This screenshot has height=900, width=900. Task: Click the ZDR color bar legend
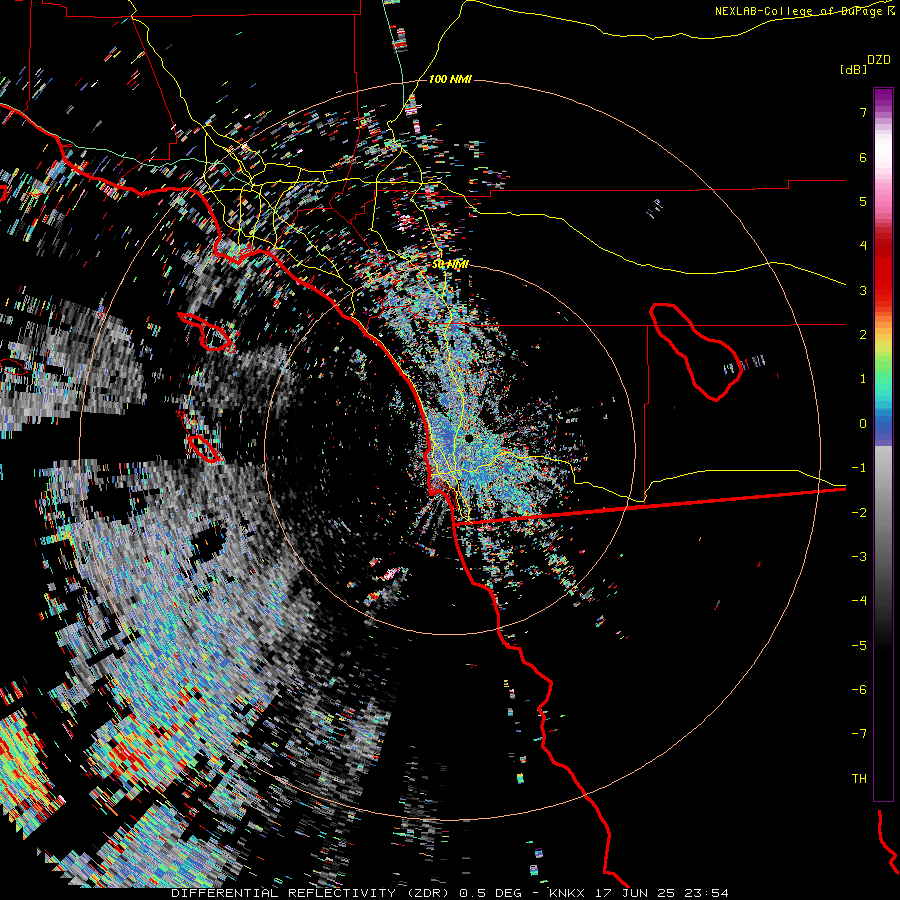[883, 444]
